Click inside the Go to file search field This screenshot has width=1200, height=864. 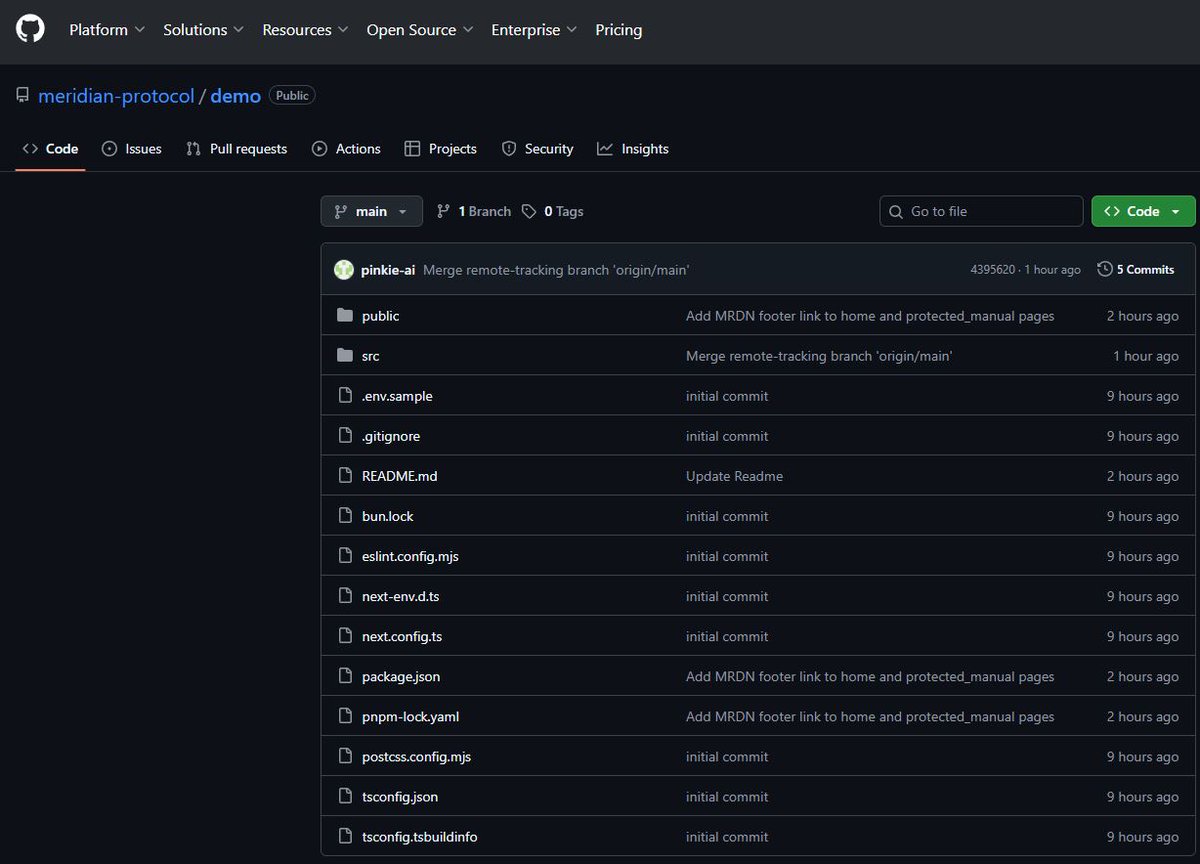point(980,211)
